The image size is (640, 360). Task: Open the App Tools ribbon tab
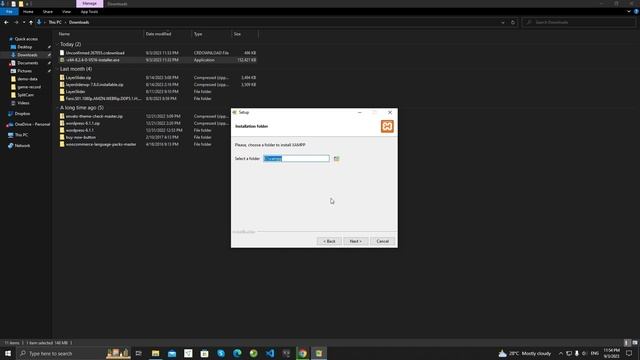(x=89, y=12)
